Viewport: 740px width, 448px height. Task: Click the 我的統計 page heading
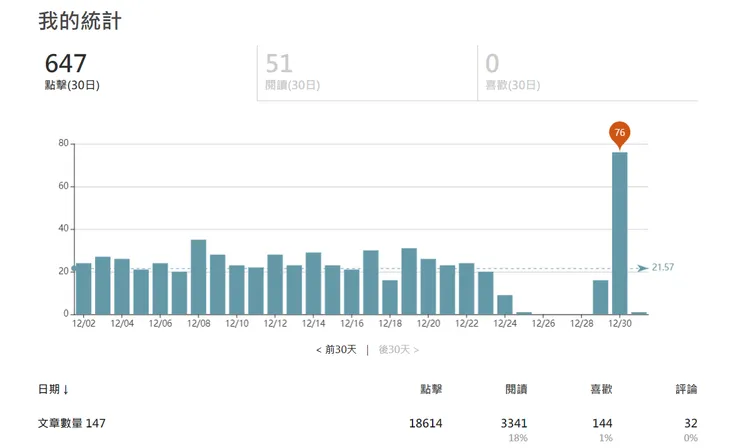(80, 21)
